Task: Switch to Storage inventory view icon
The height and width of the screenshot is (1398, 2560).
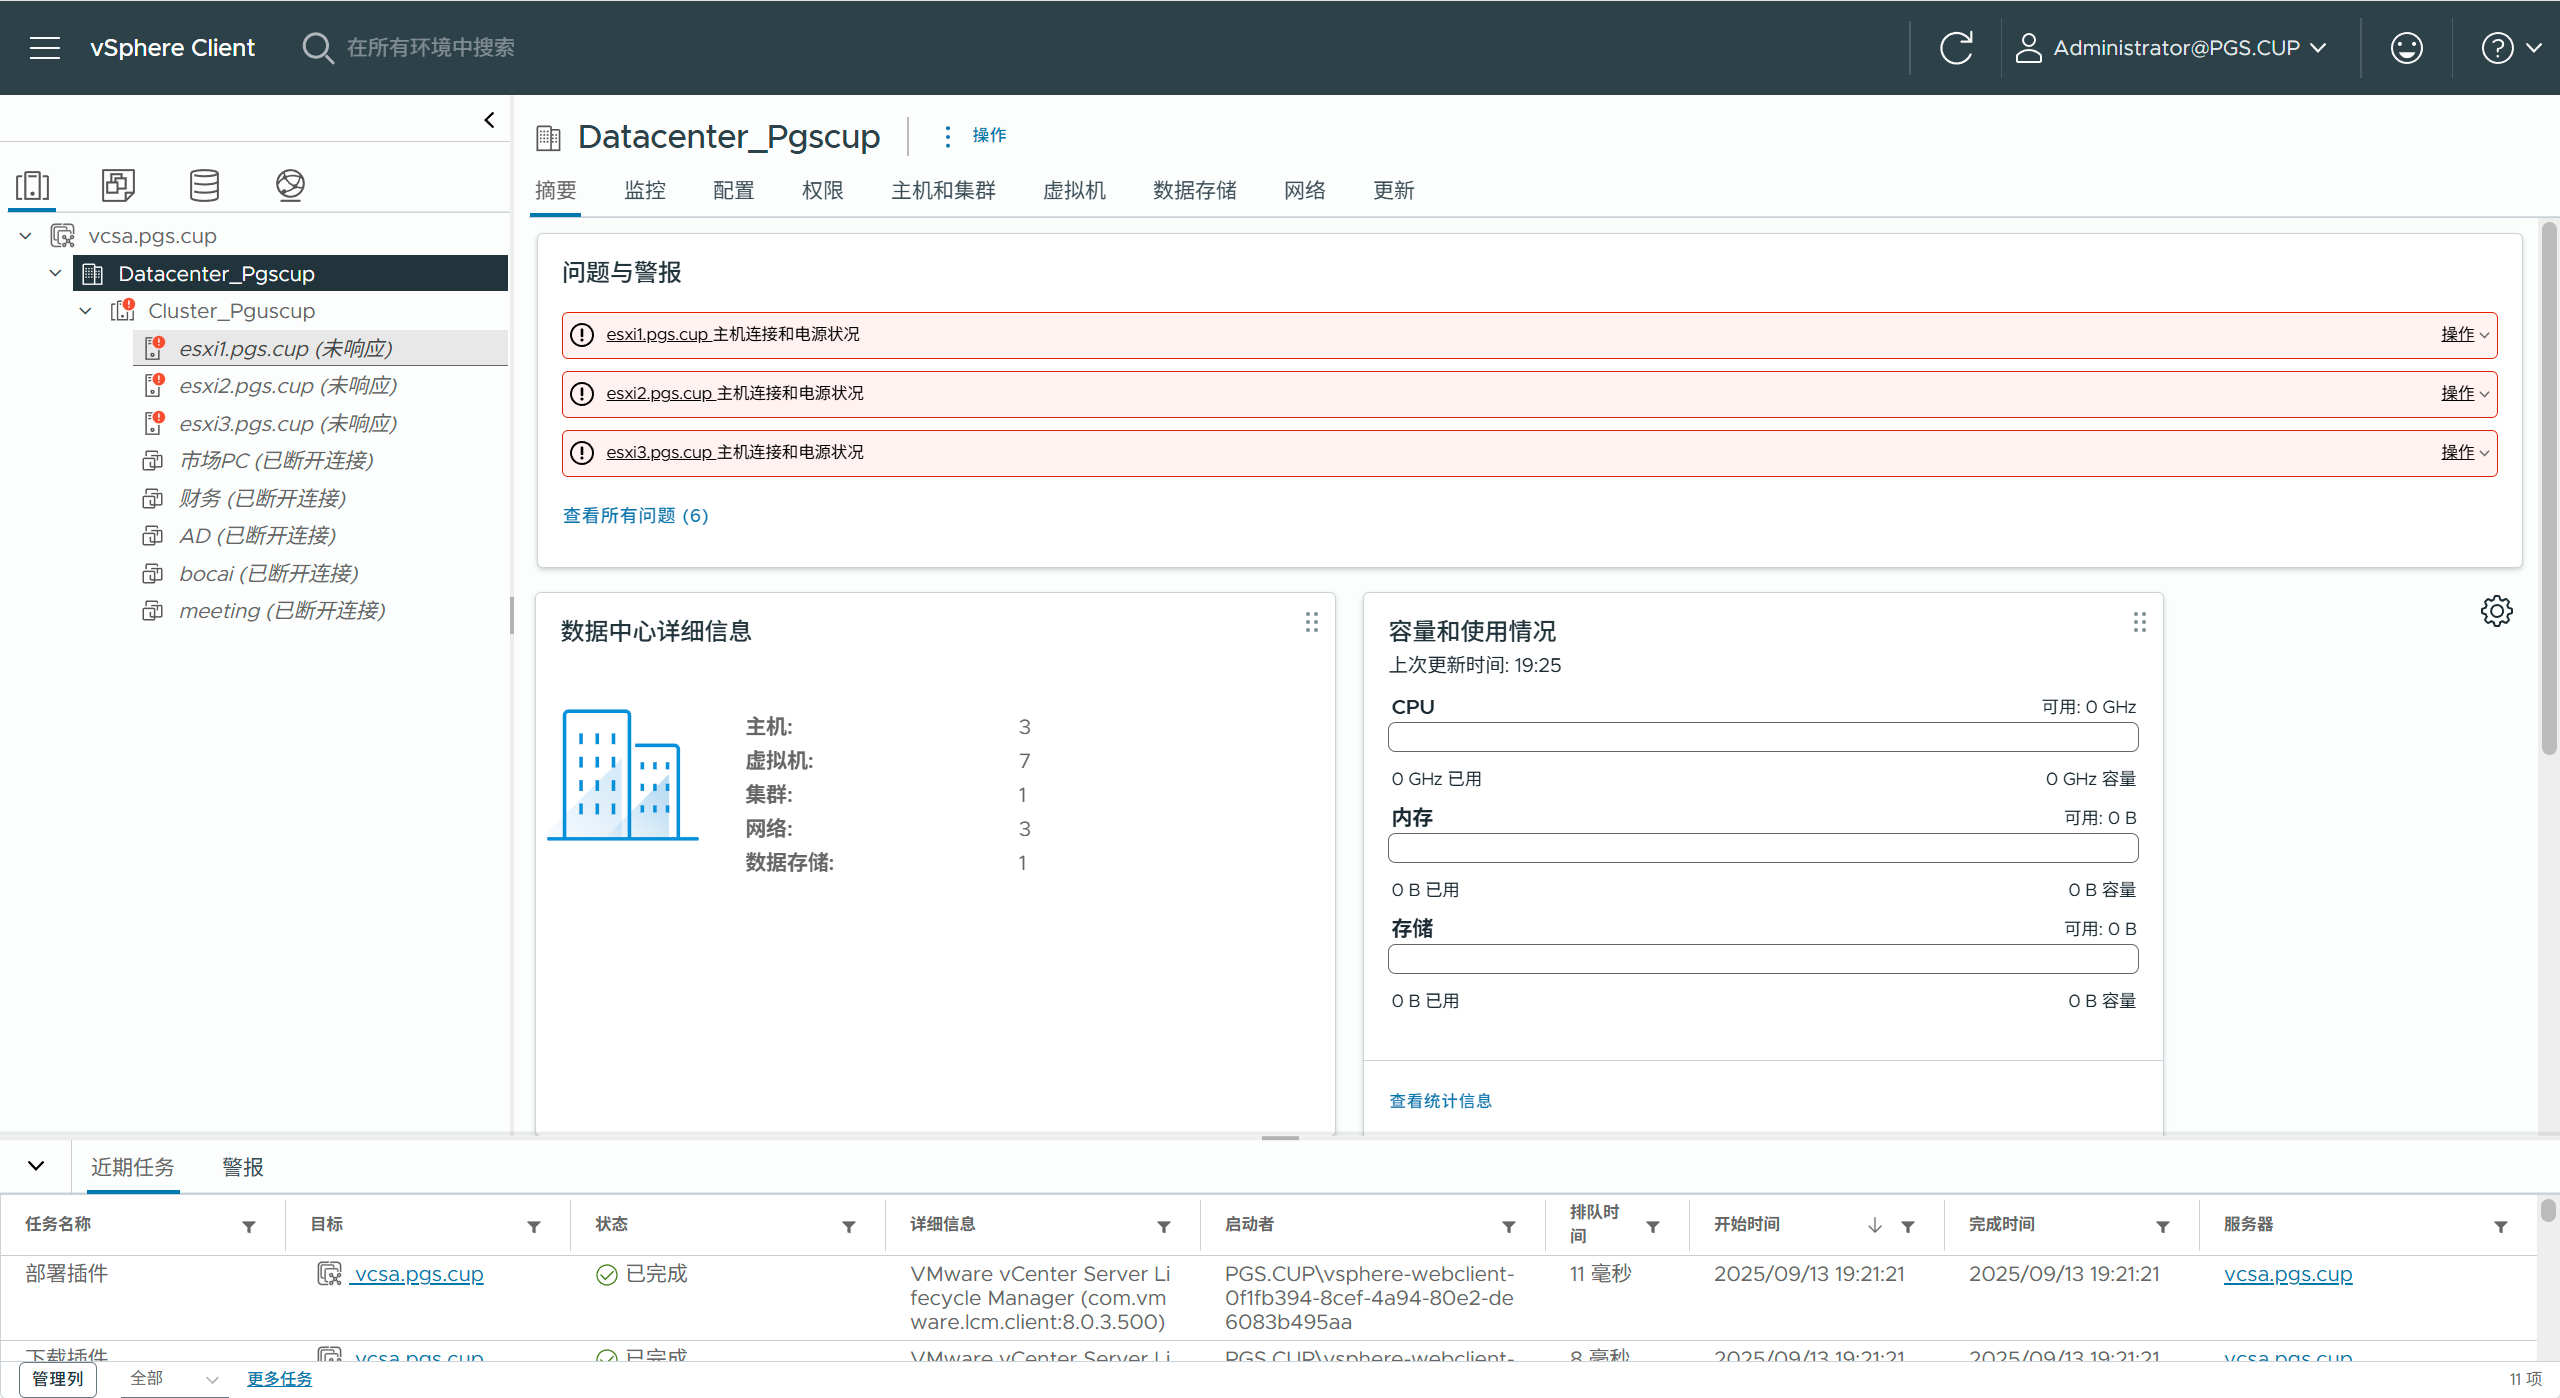Action: 204,185
